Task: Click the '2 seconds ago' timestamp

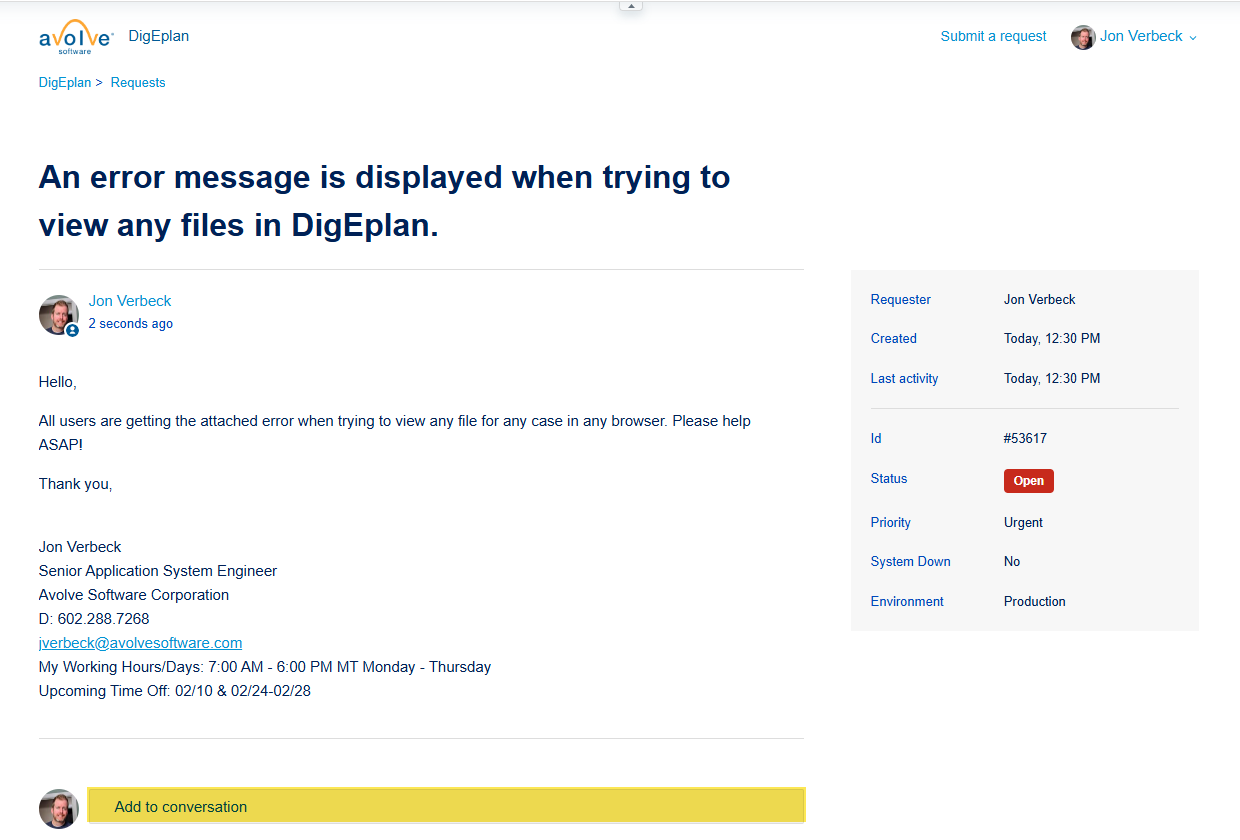Action: coord(131,324)
